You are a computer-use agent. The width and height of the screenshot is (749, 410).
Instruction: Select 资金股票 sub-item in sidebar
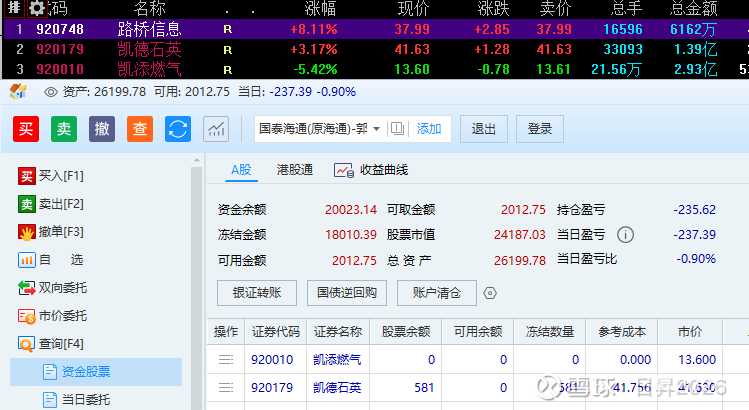point(96,372)
